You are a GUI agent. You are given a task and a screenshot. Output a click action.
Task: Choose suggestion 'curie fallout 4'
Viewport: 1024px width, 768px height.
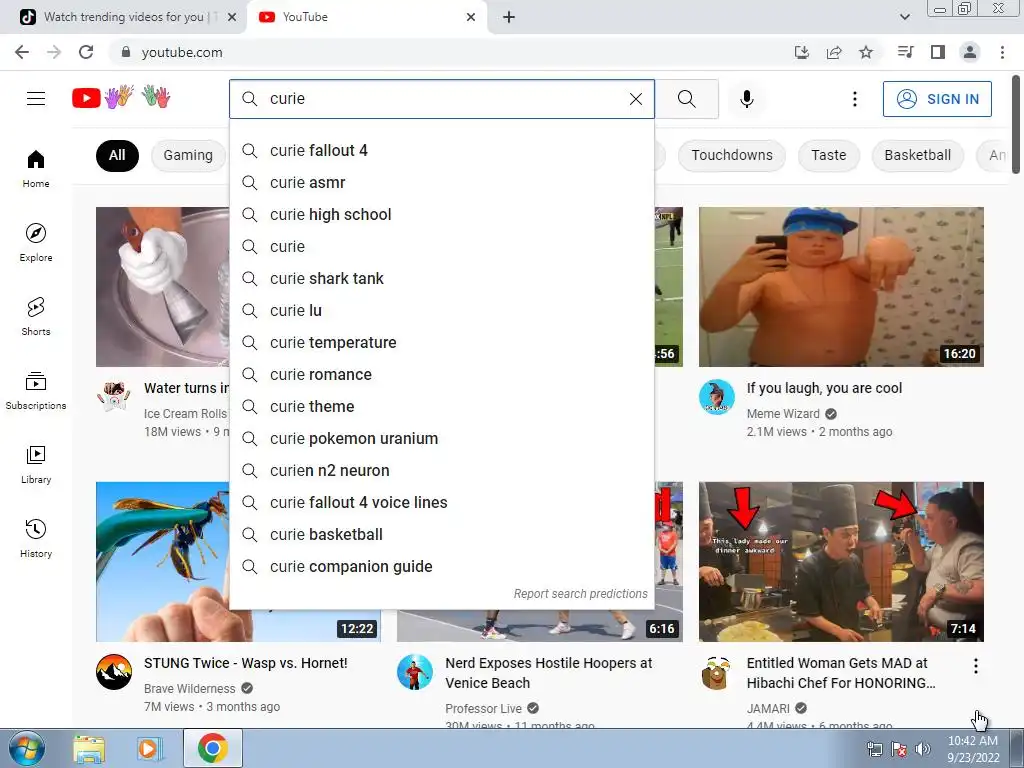[x=441, y=150]
